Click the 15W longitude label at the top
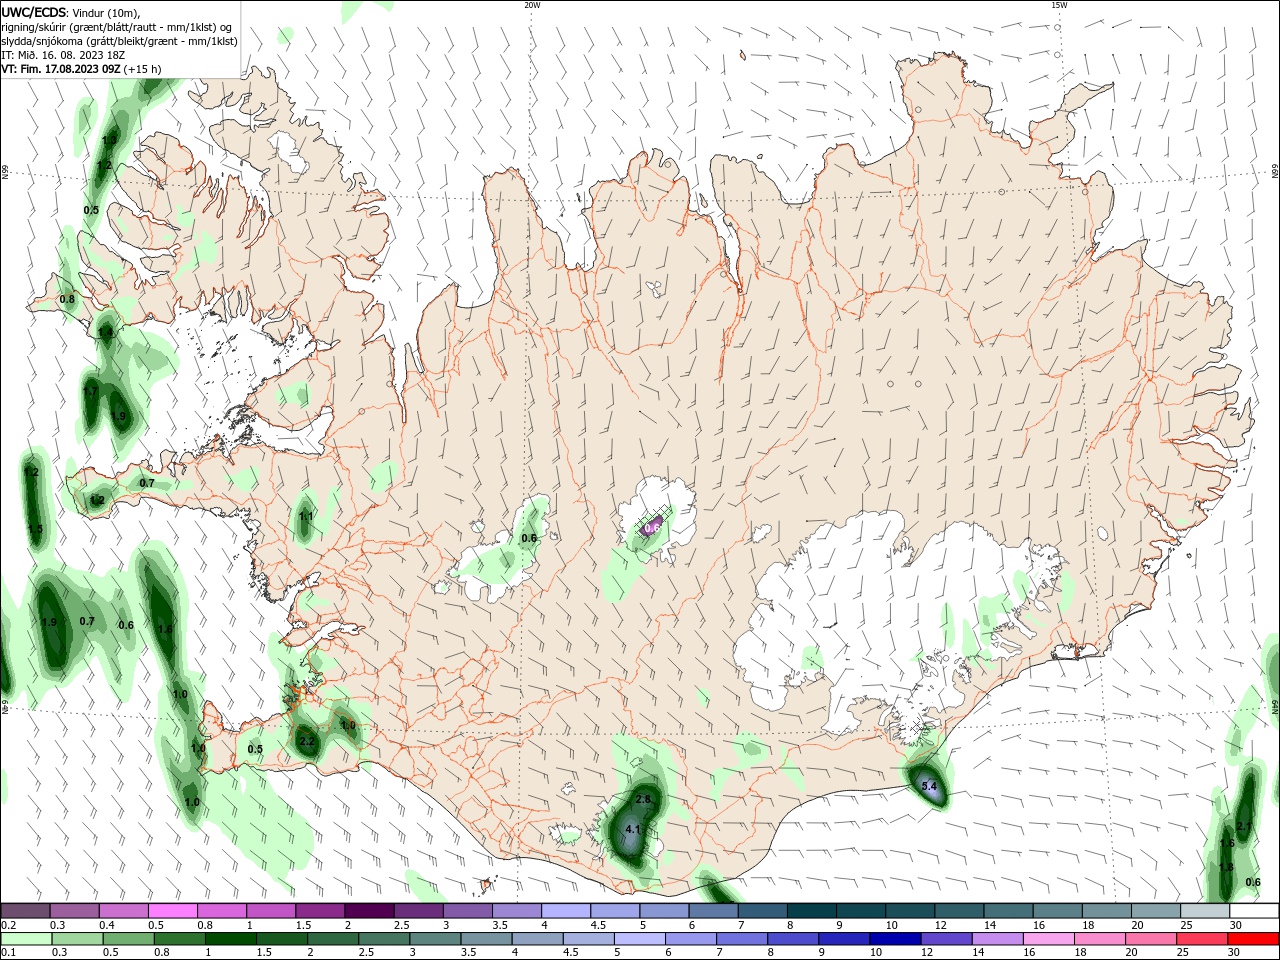 pyautogui.click(x=1059, y=5)
